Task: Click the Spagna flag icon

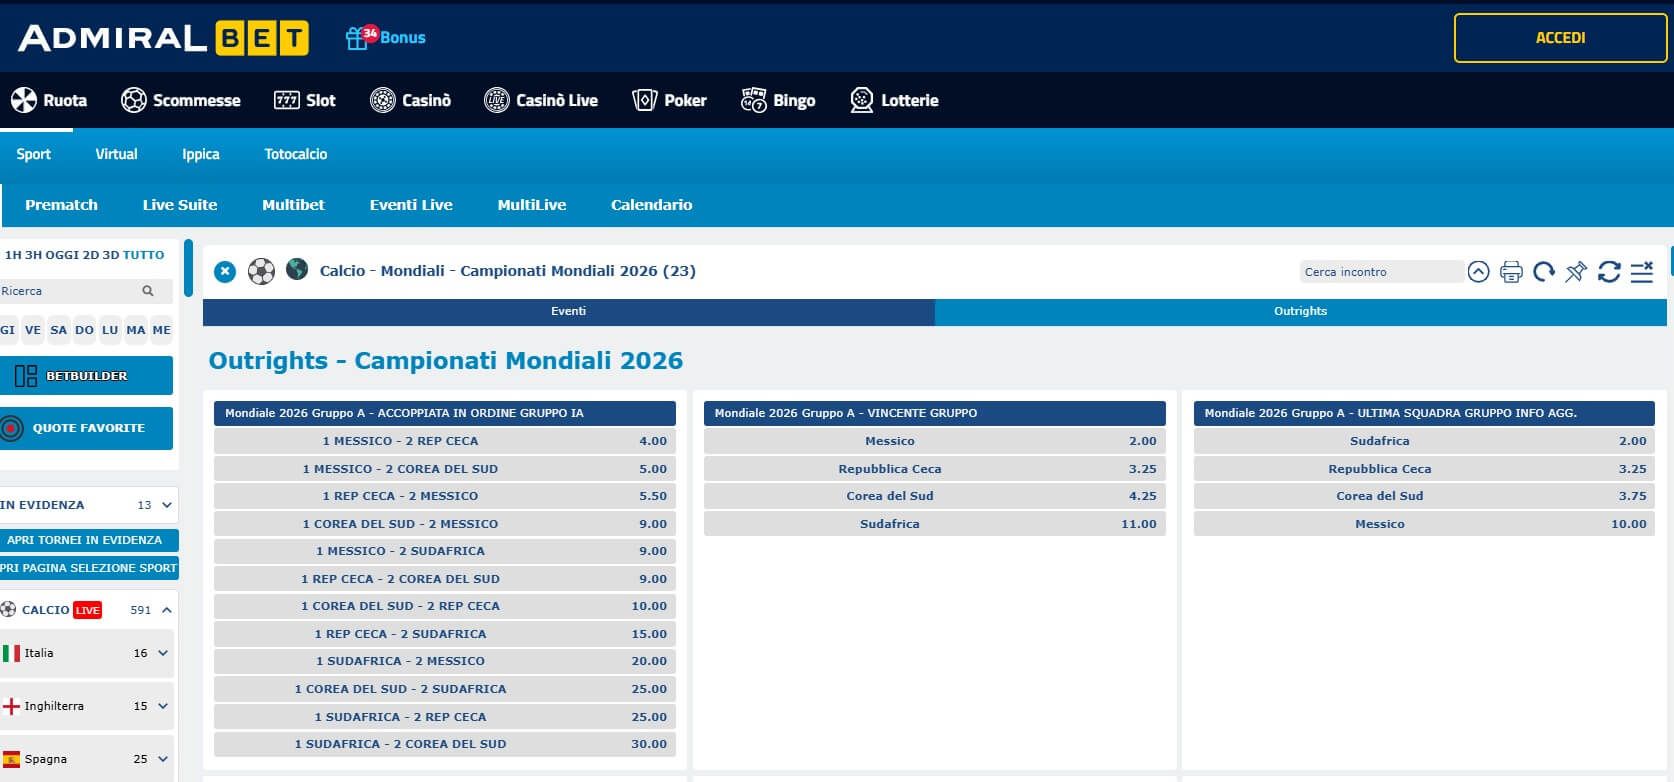Action: [x=11, y=759]
